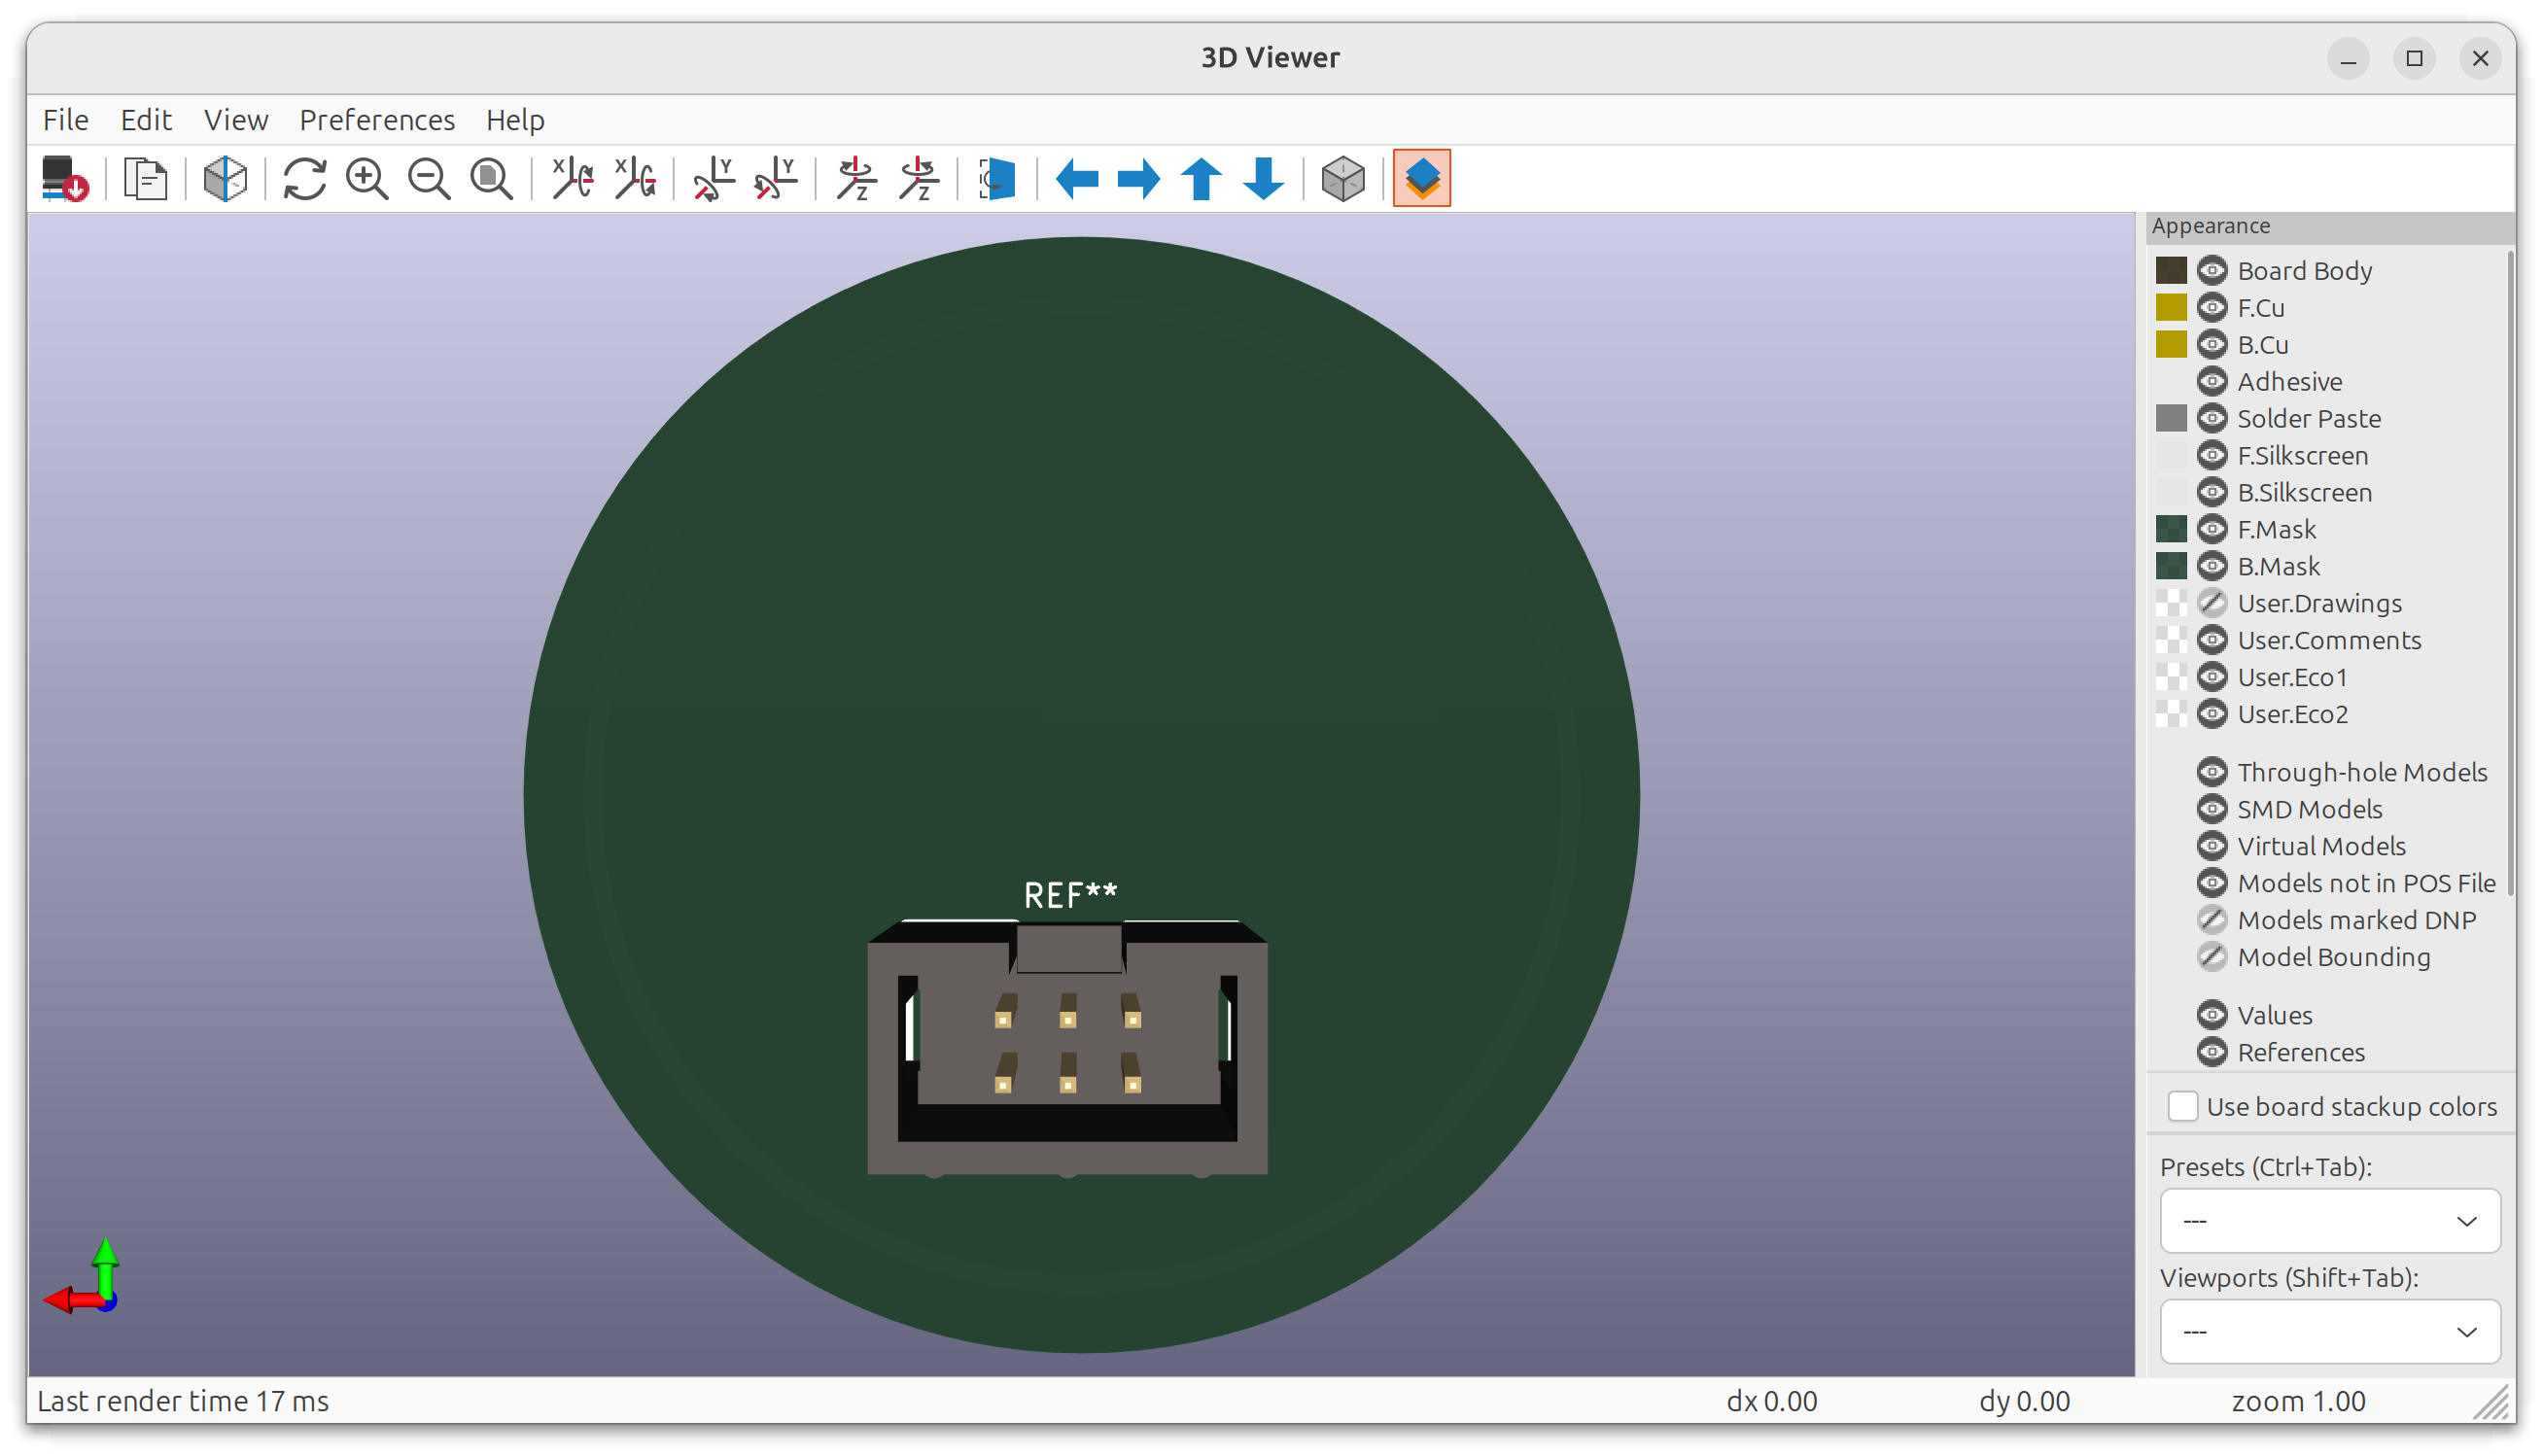Move board right with blue arrow

point(1139,179)
